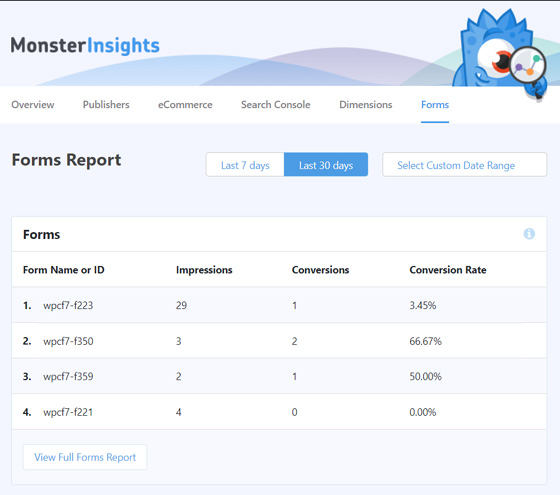Click the Impressions column header

(204, 270)
